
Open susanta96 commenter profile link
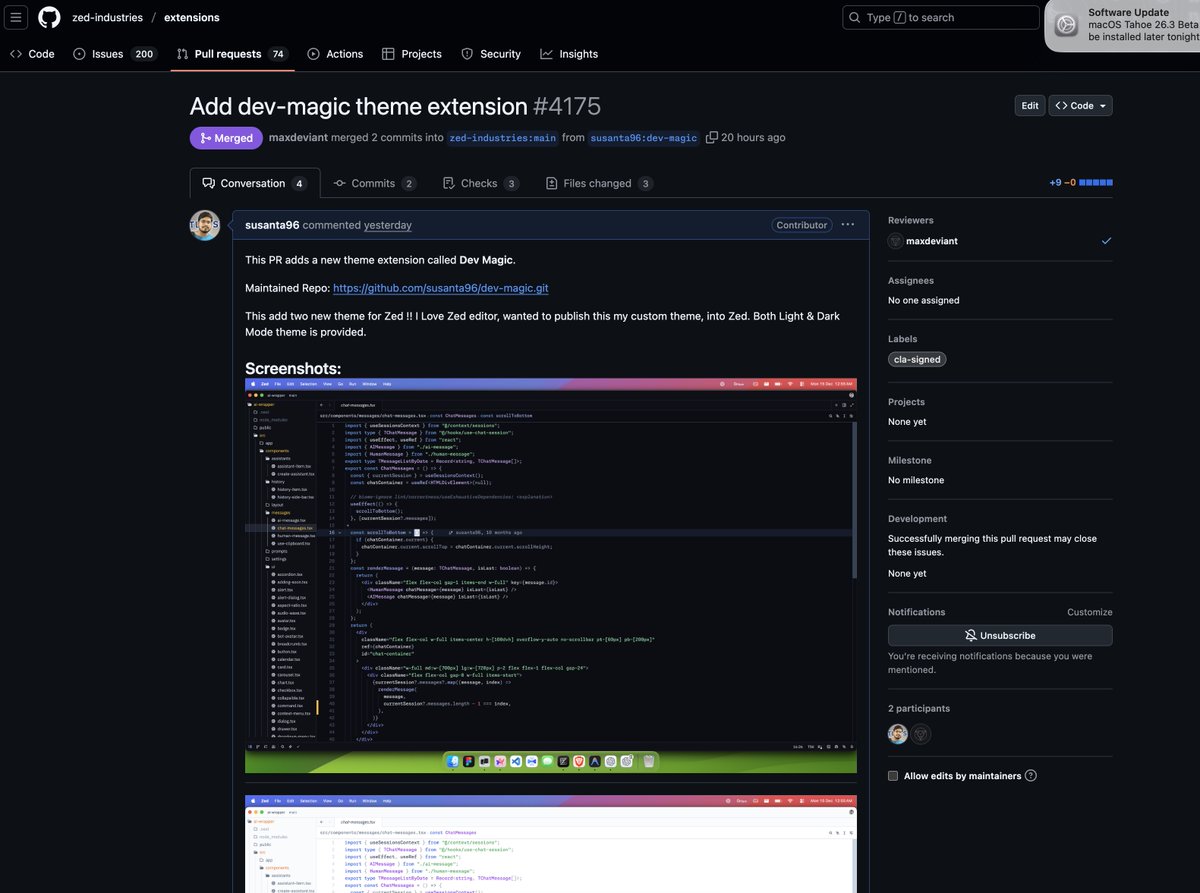(272, 225)
